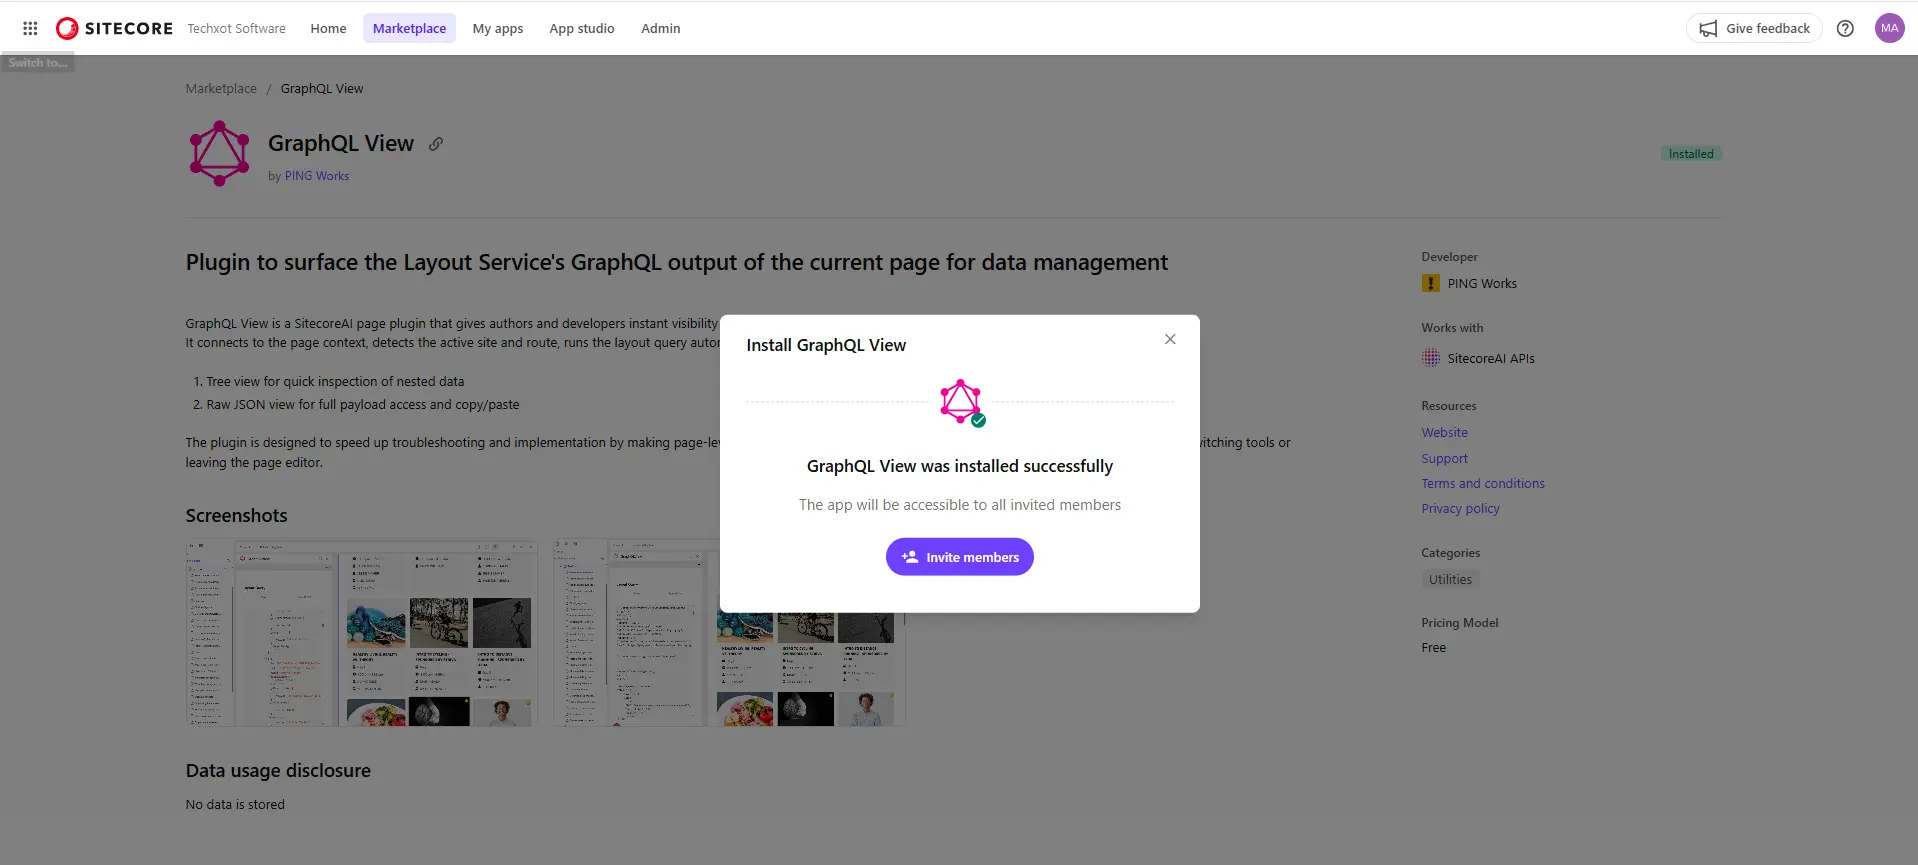1918x865 pixels.
Task: Open the Support resource link
Action: point(1445,459)
